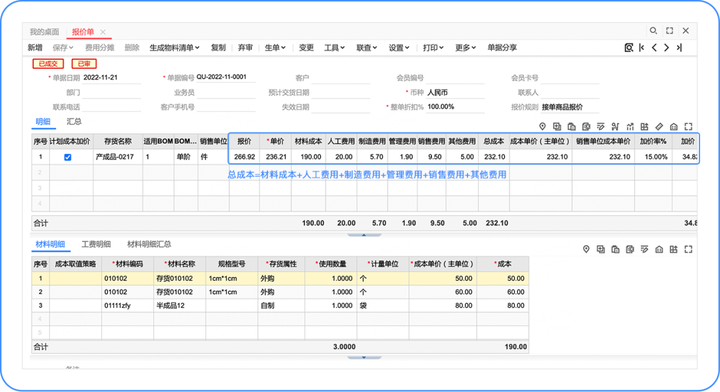
Task: Click the 总成本 column header
Action: [x=494, y=141]
